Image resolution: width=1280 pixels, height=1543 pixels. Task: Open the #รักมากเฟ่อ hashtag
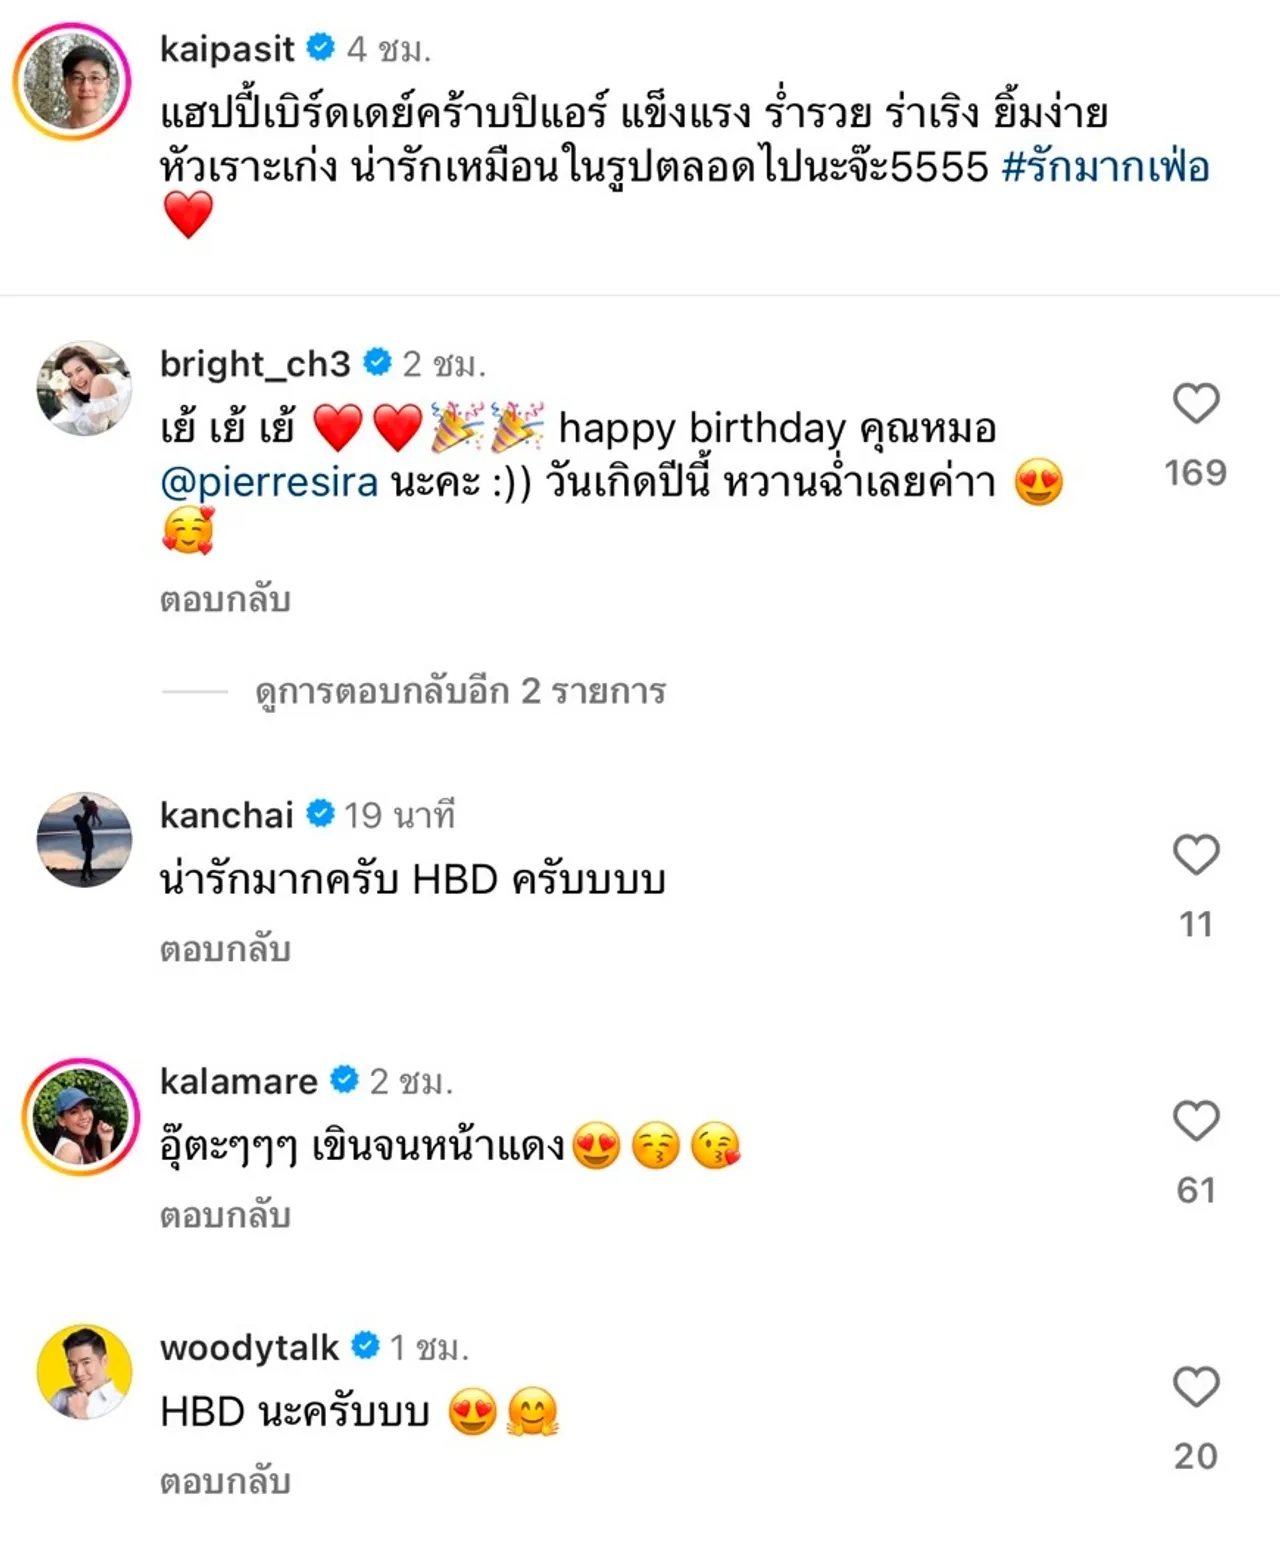click(x=1105, y=167)
